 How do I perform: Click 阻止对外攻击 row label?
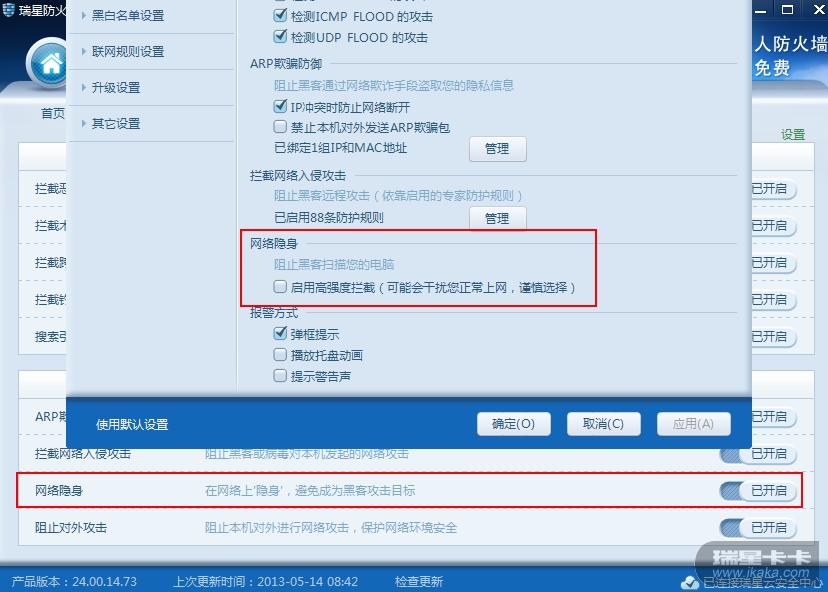coord(71,528)
